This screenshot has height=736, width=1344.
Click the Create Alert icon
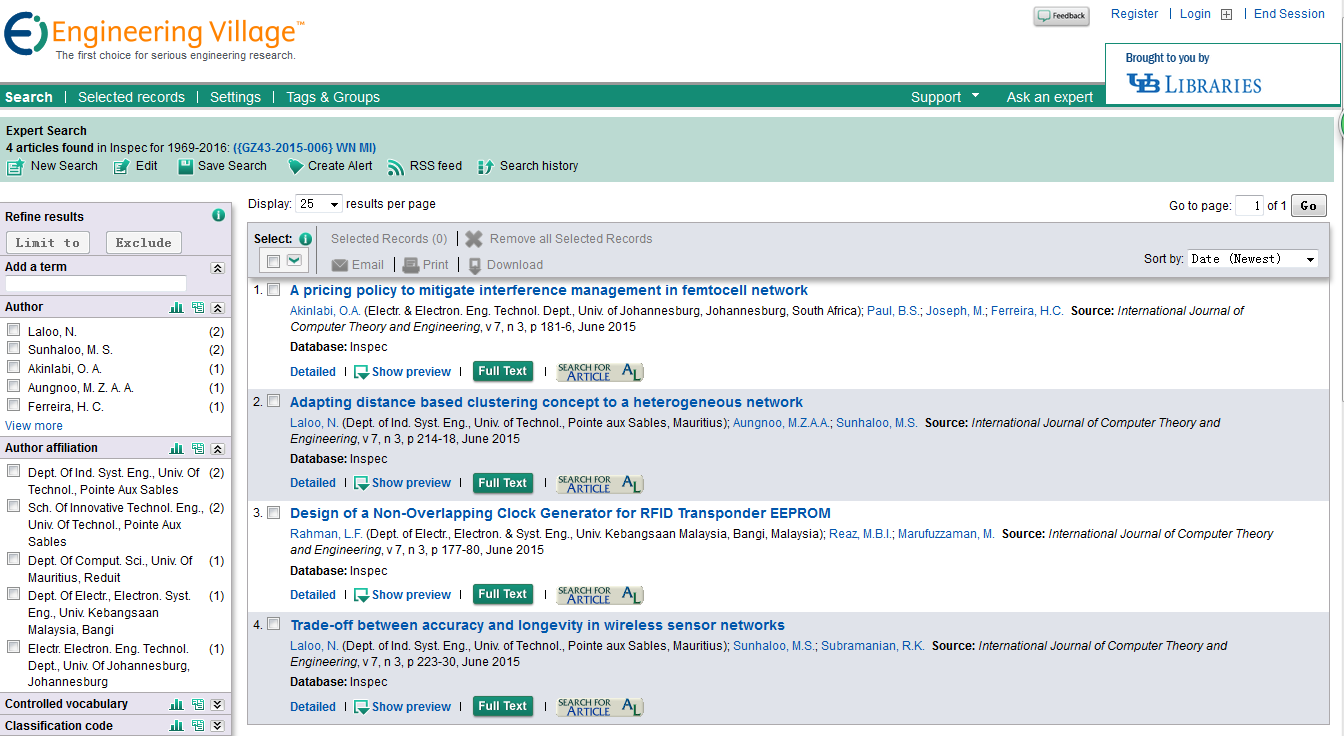[x=295, y=167]
